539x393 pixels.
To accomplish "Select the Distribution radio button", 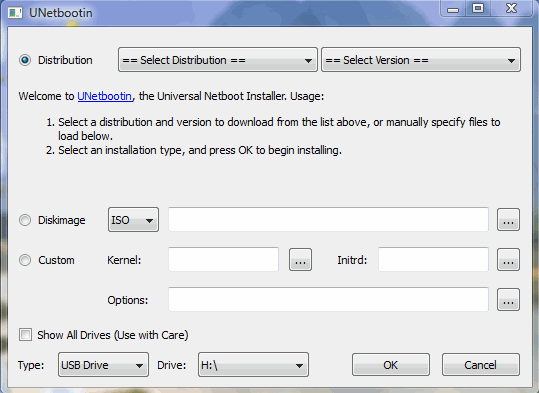I will [x=25, y=60].
